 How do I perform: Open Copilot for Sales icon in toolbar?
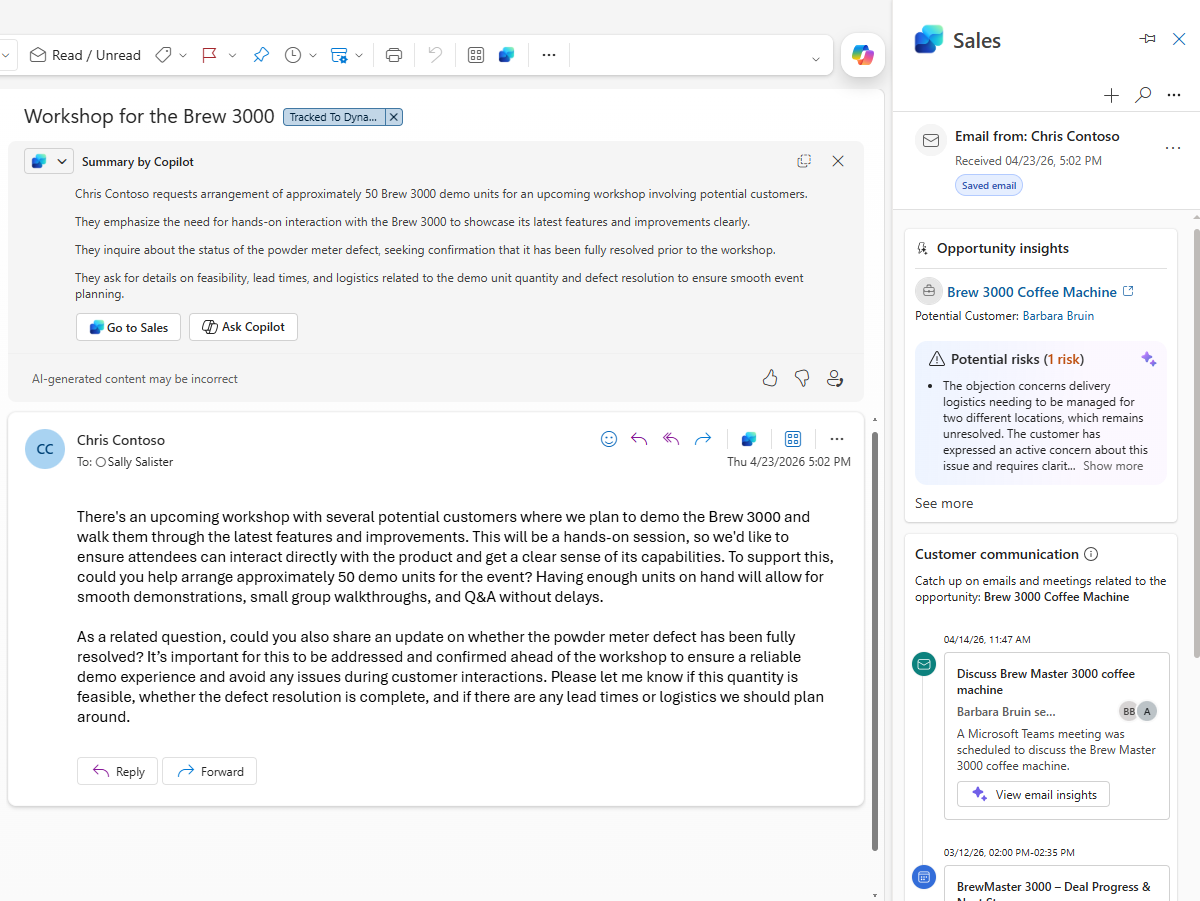507,55
